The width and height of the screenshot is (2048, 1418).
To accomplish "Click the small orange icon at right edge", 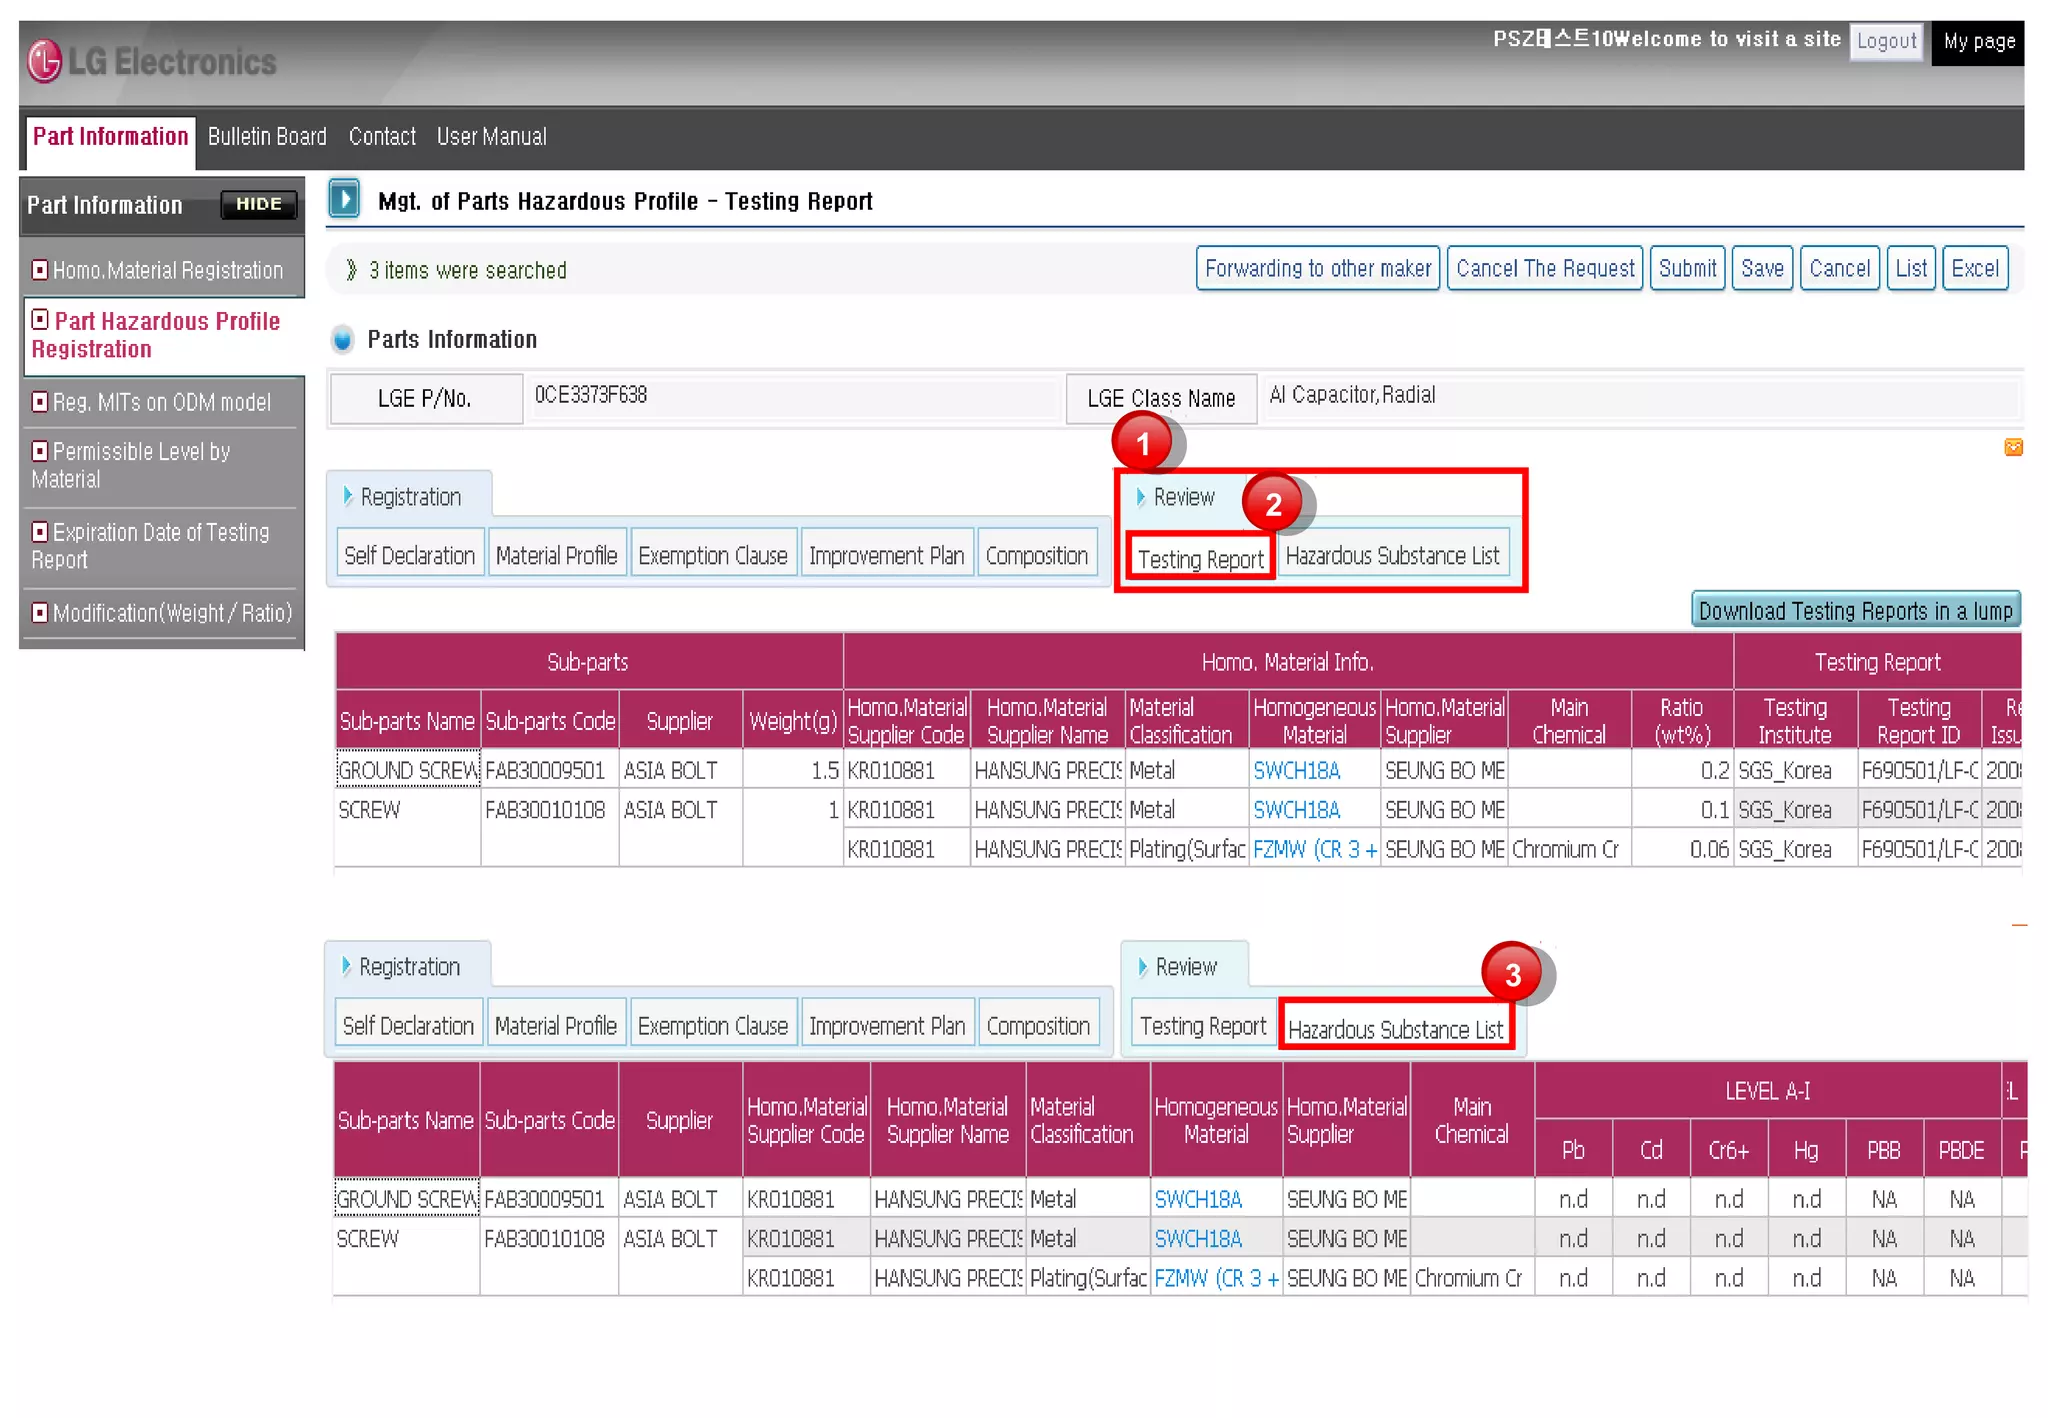I will [x=2013, y=447].
